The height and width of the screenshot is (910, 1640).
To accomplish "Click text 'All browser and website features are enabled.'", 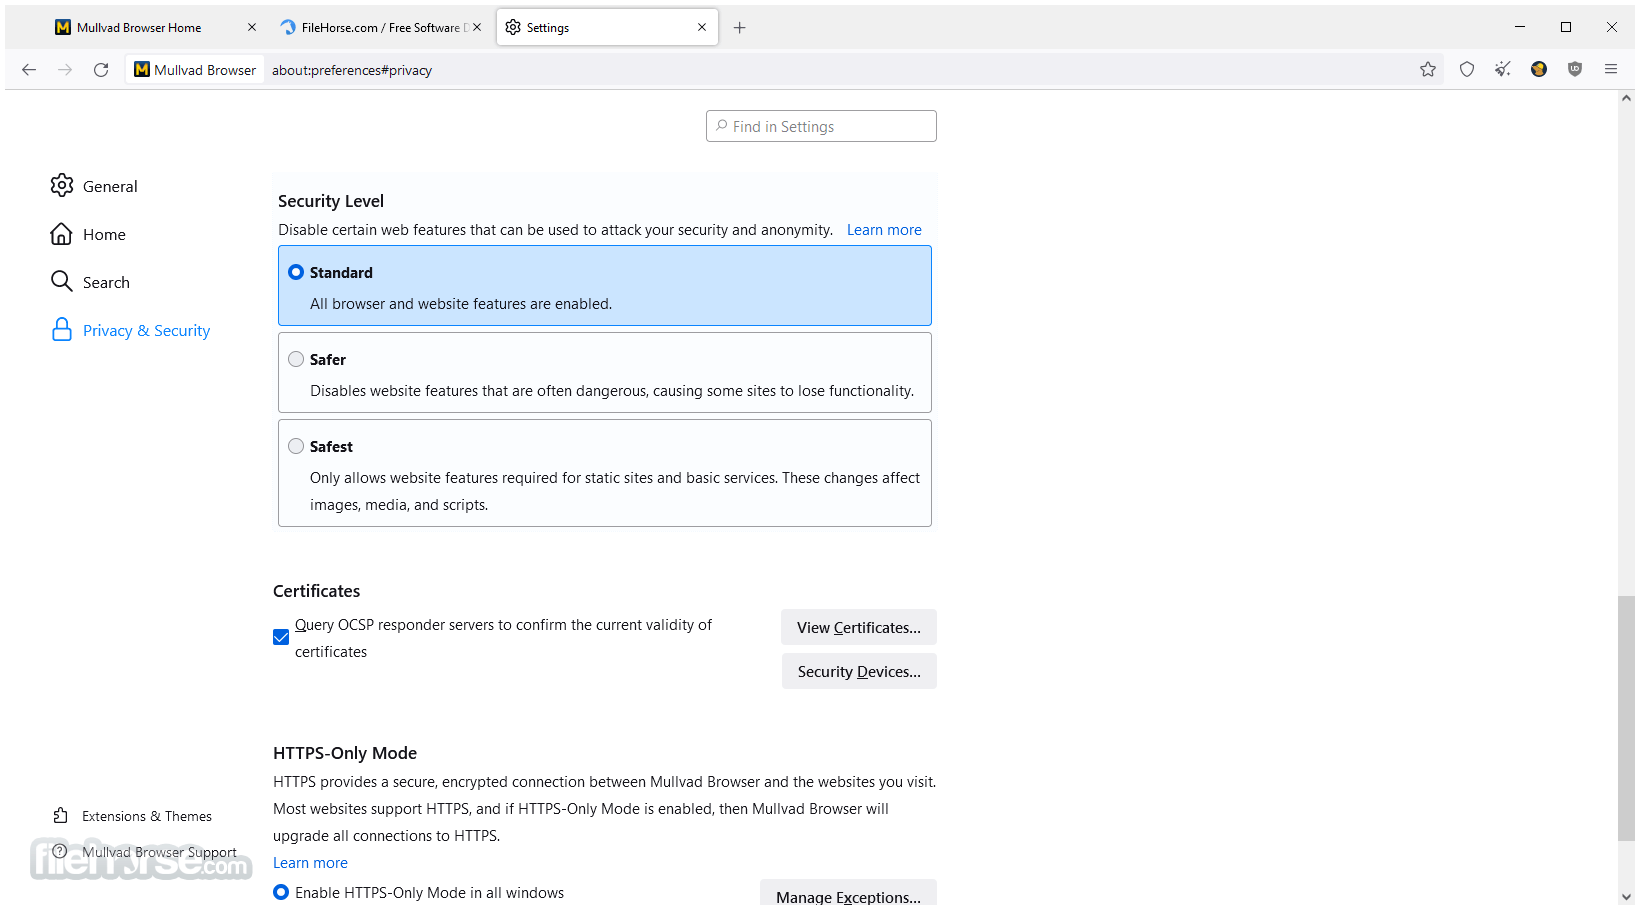I will click(x=461, y=304).
